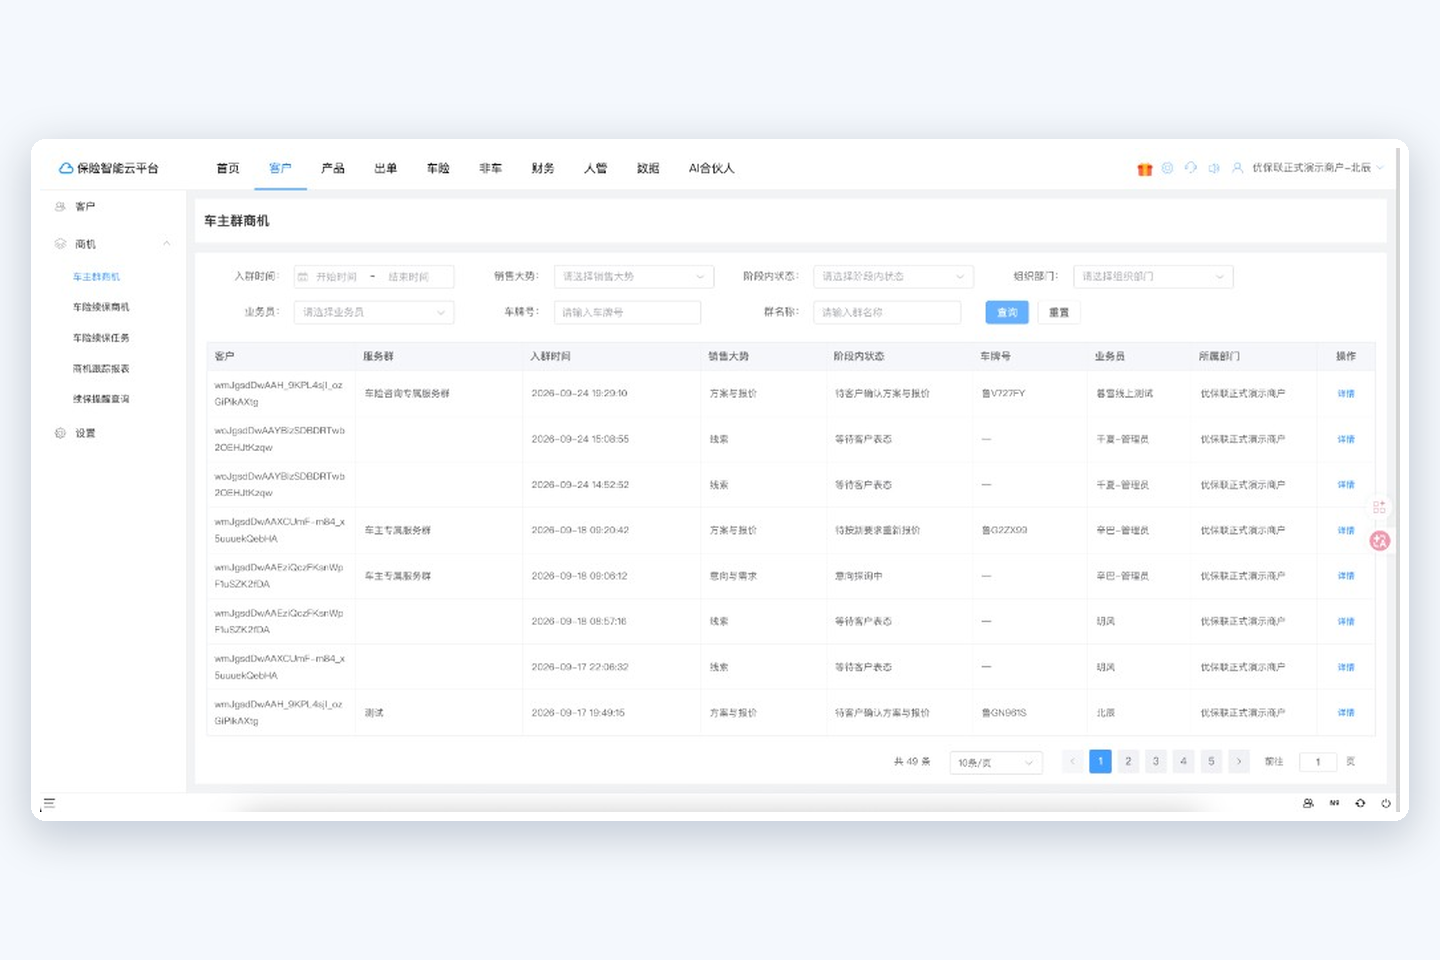The width and height of the screenshot is (1440, 960).
Task: Click the 车牌号 input field
Action: pos(627,313)
